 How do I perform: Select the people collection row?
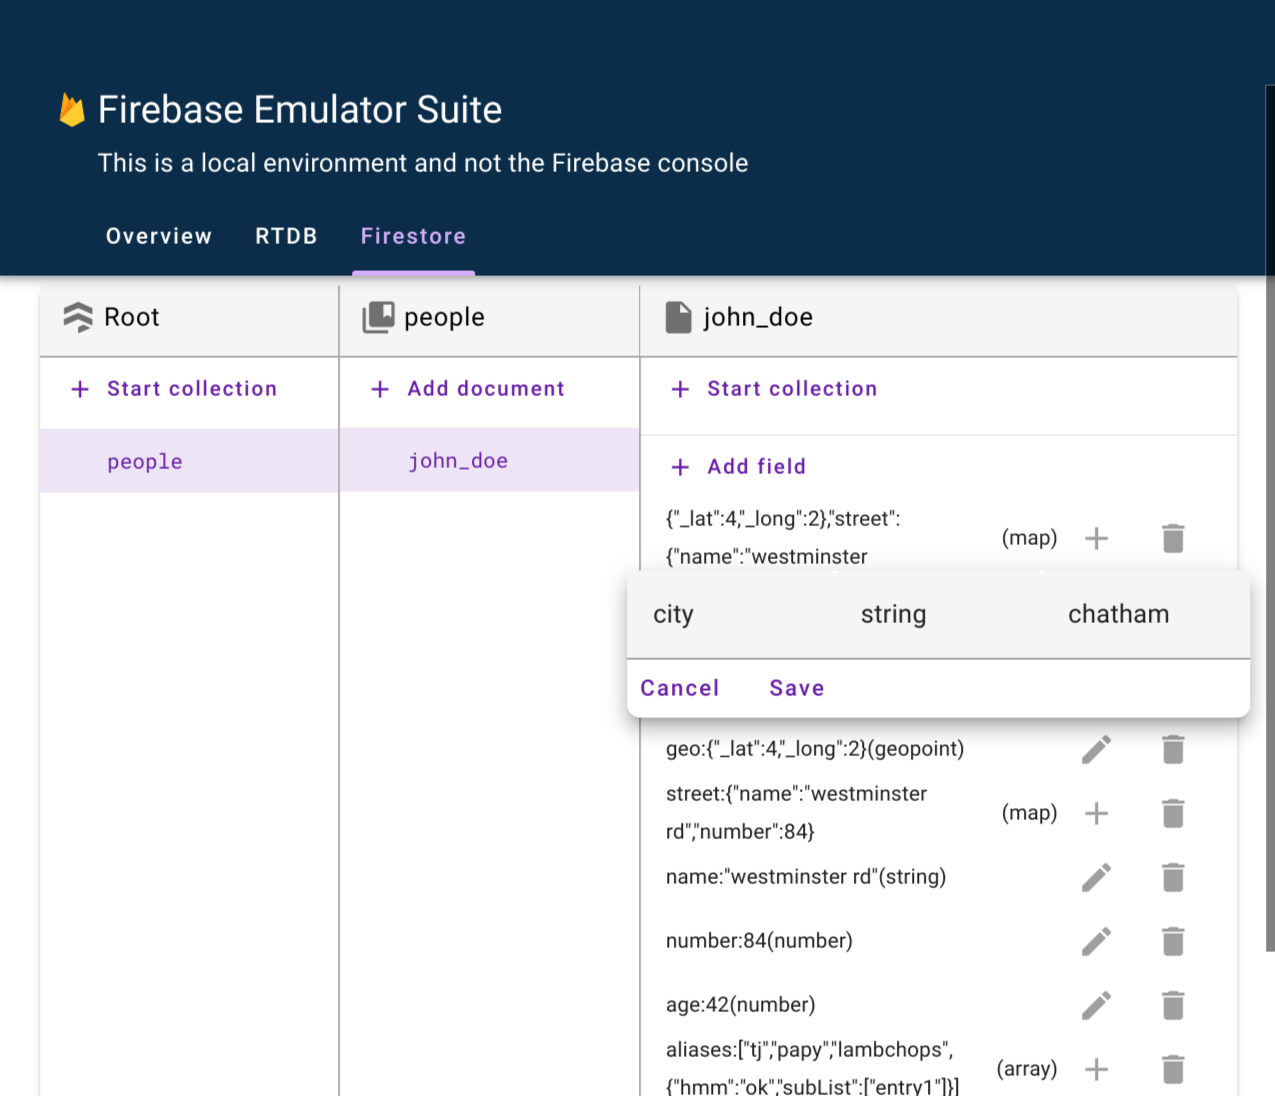(x=189, y=461)
